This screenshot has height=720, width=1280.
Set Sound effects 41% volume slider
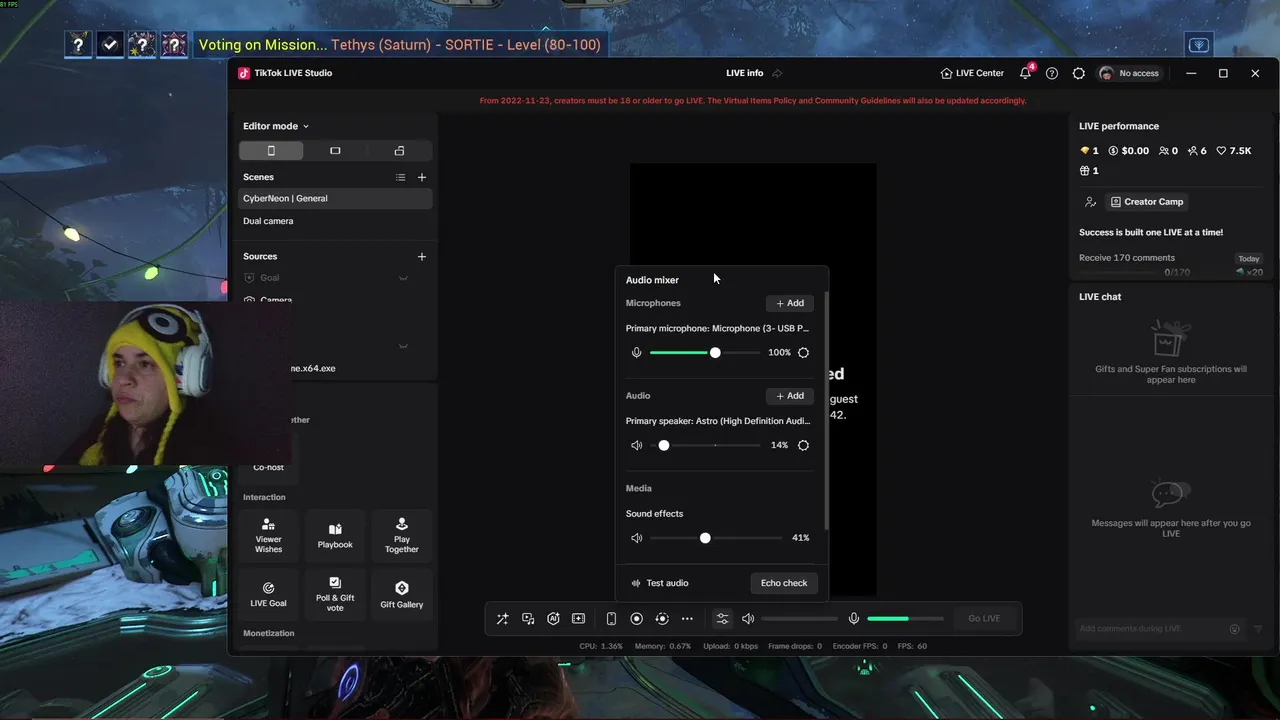pos(715,538)
